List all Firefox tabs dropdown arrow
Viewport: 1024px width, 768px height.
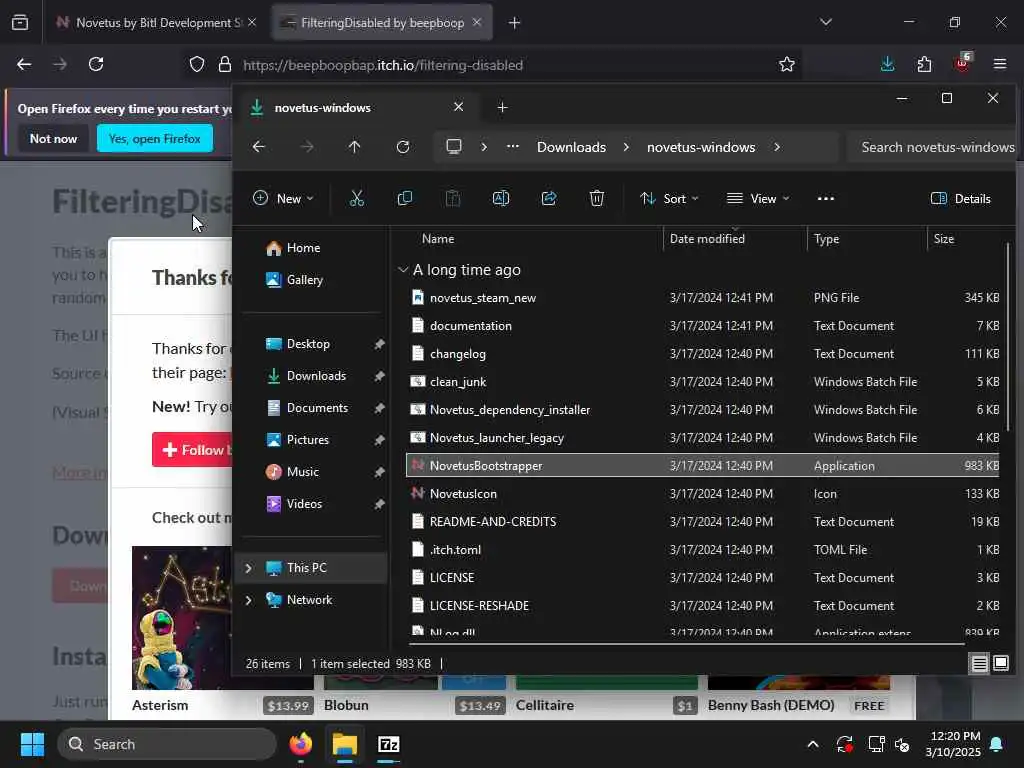[x=826, y=22]
